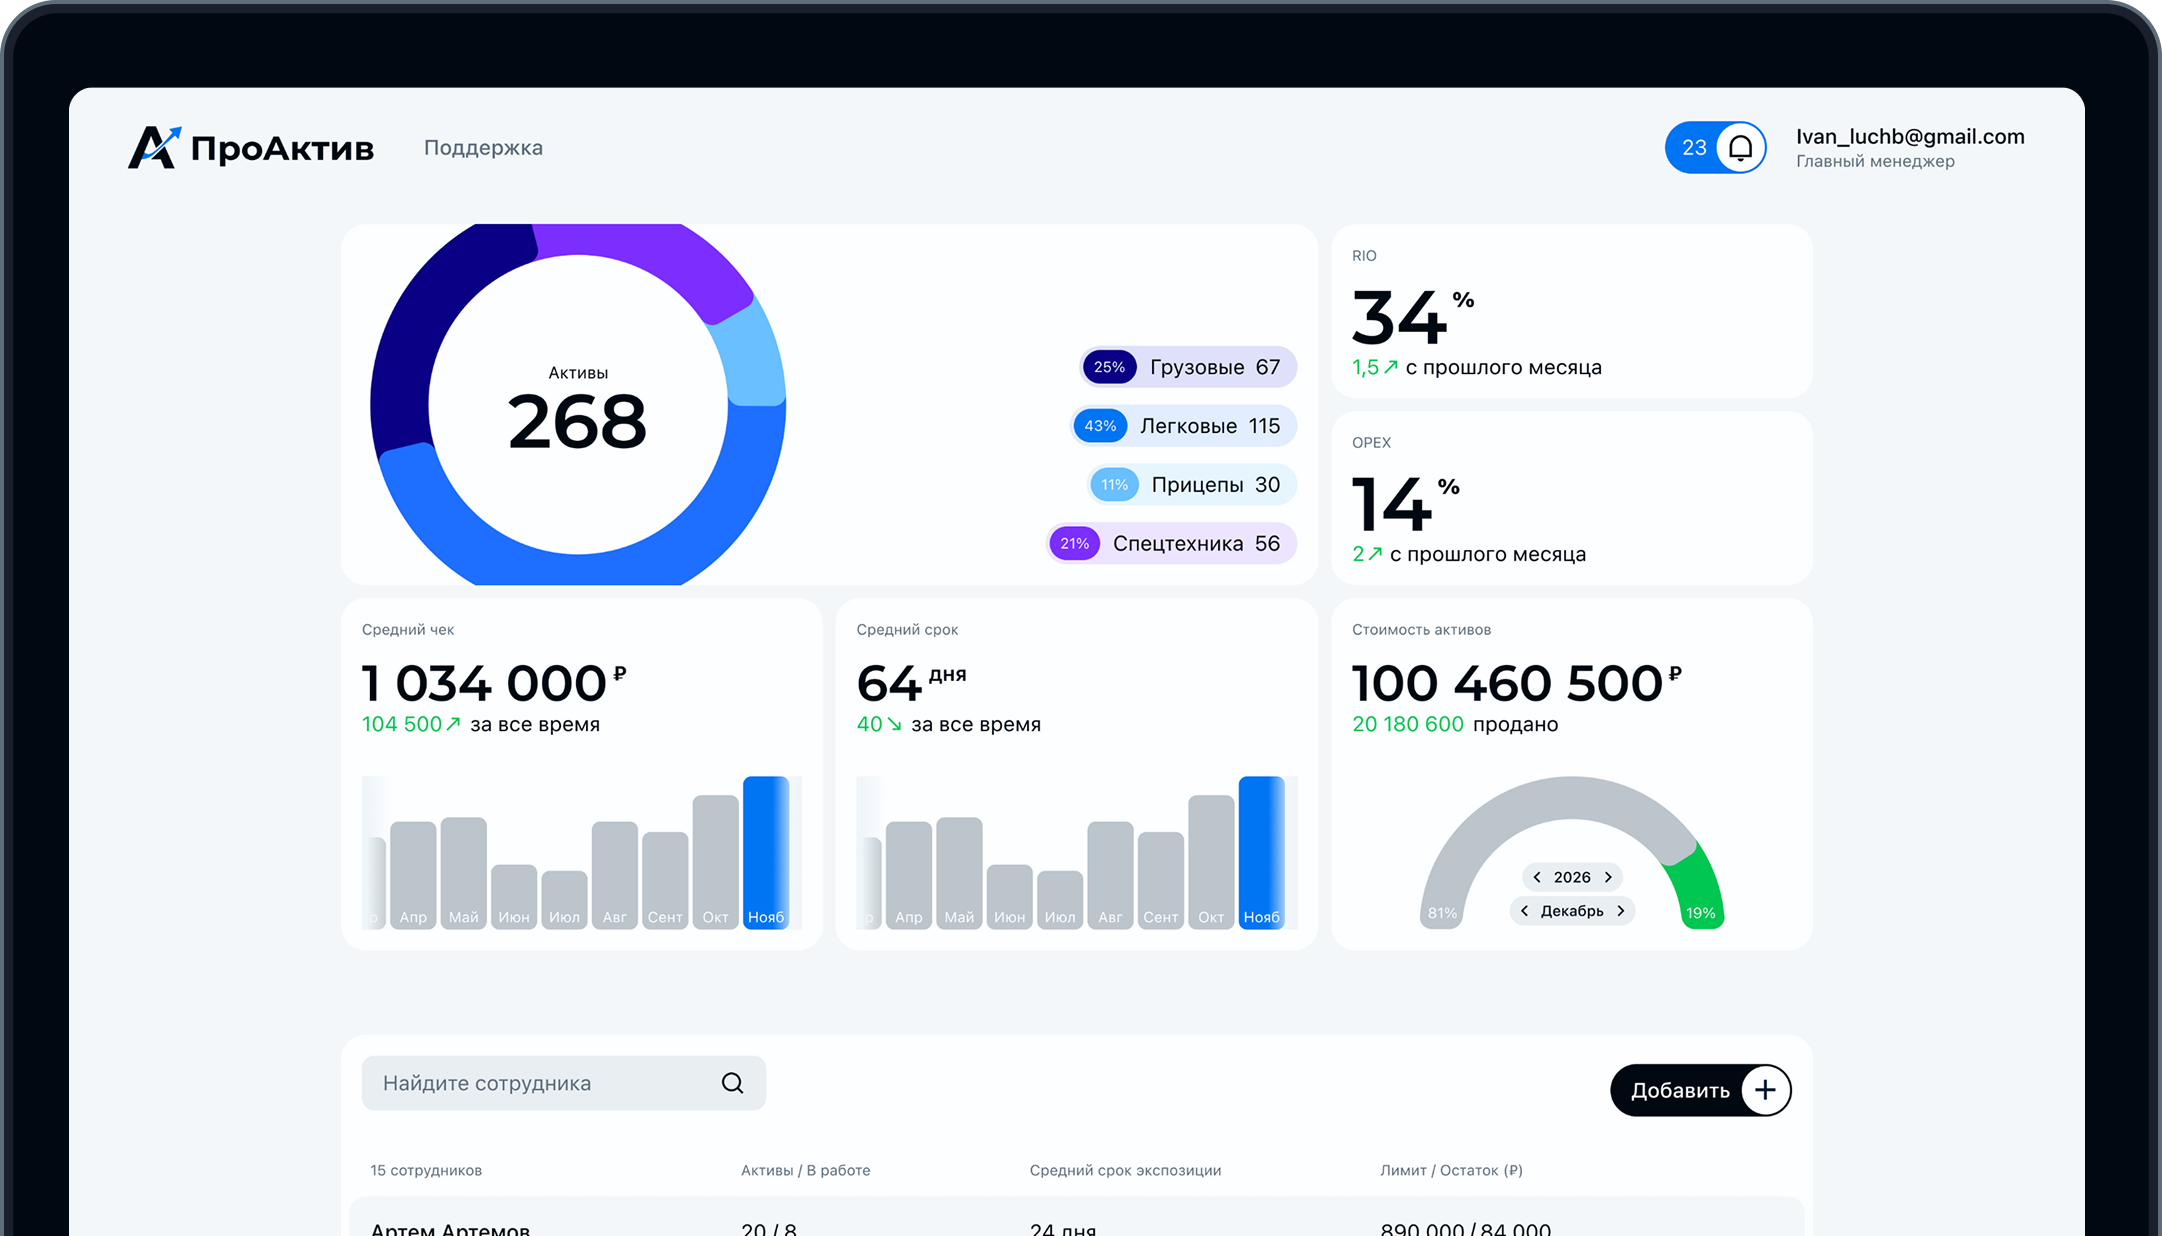Go to previous year from 2026
2162x1236 pixels.
click(1537, 877)
